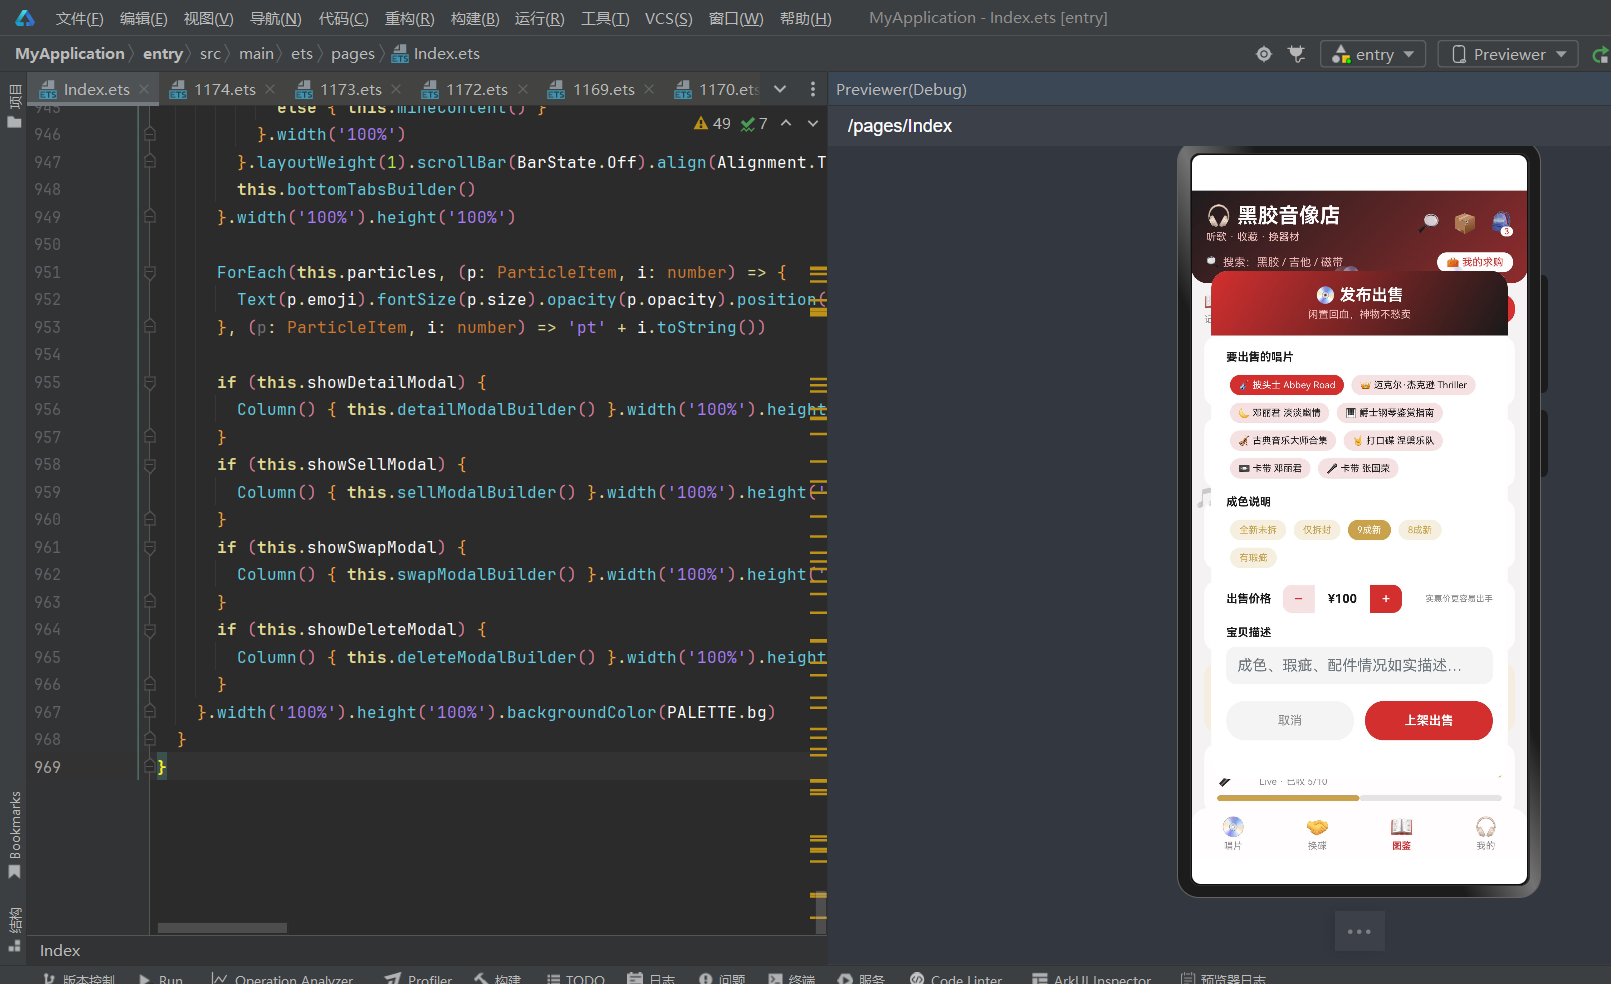Close the 1173.ets tab

397,90
